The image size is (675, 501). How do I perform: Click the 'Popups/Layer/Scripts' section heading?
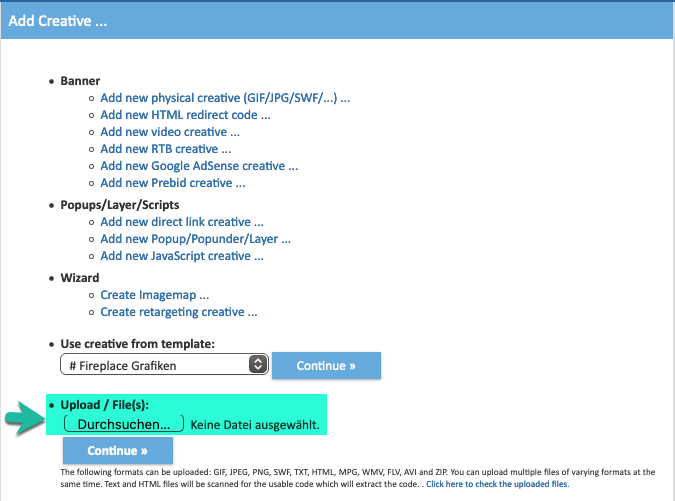pyautogui.click(x=120, y=205)
